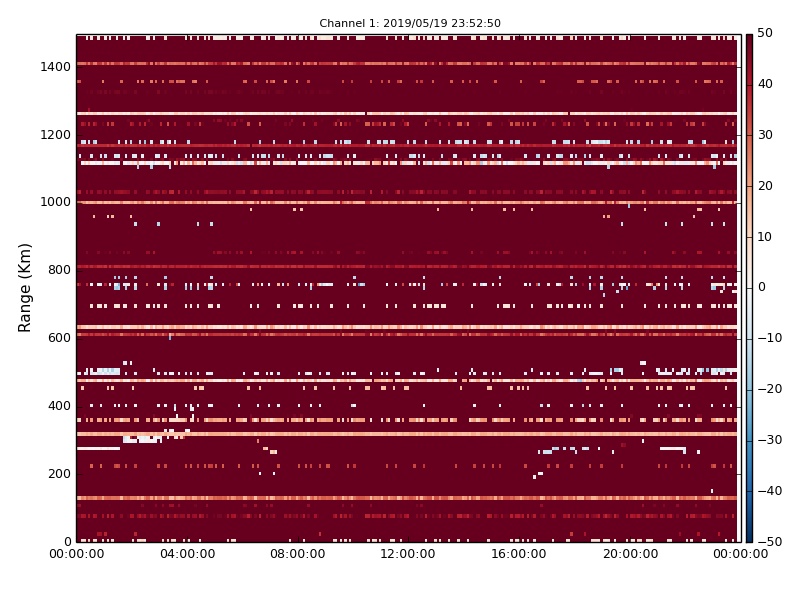Click the colorbar at the 0 level
The width and height of the screenshot is (800, 600).
pos(749,288)
